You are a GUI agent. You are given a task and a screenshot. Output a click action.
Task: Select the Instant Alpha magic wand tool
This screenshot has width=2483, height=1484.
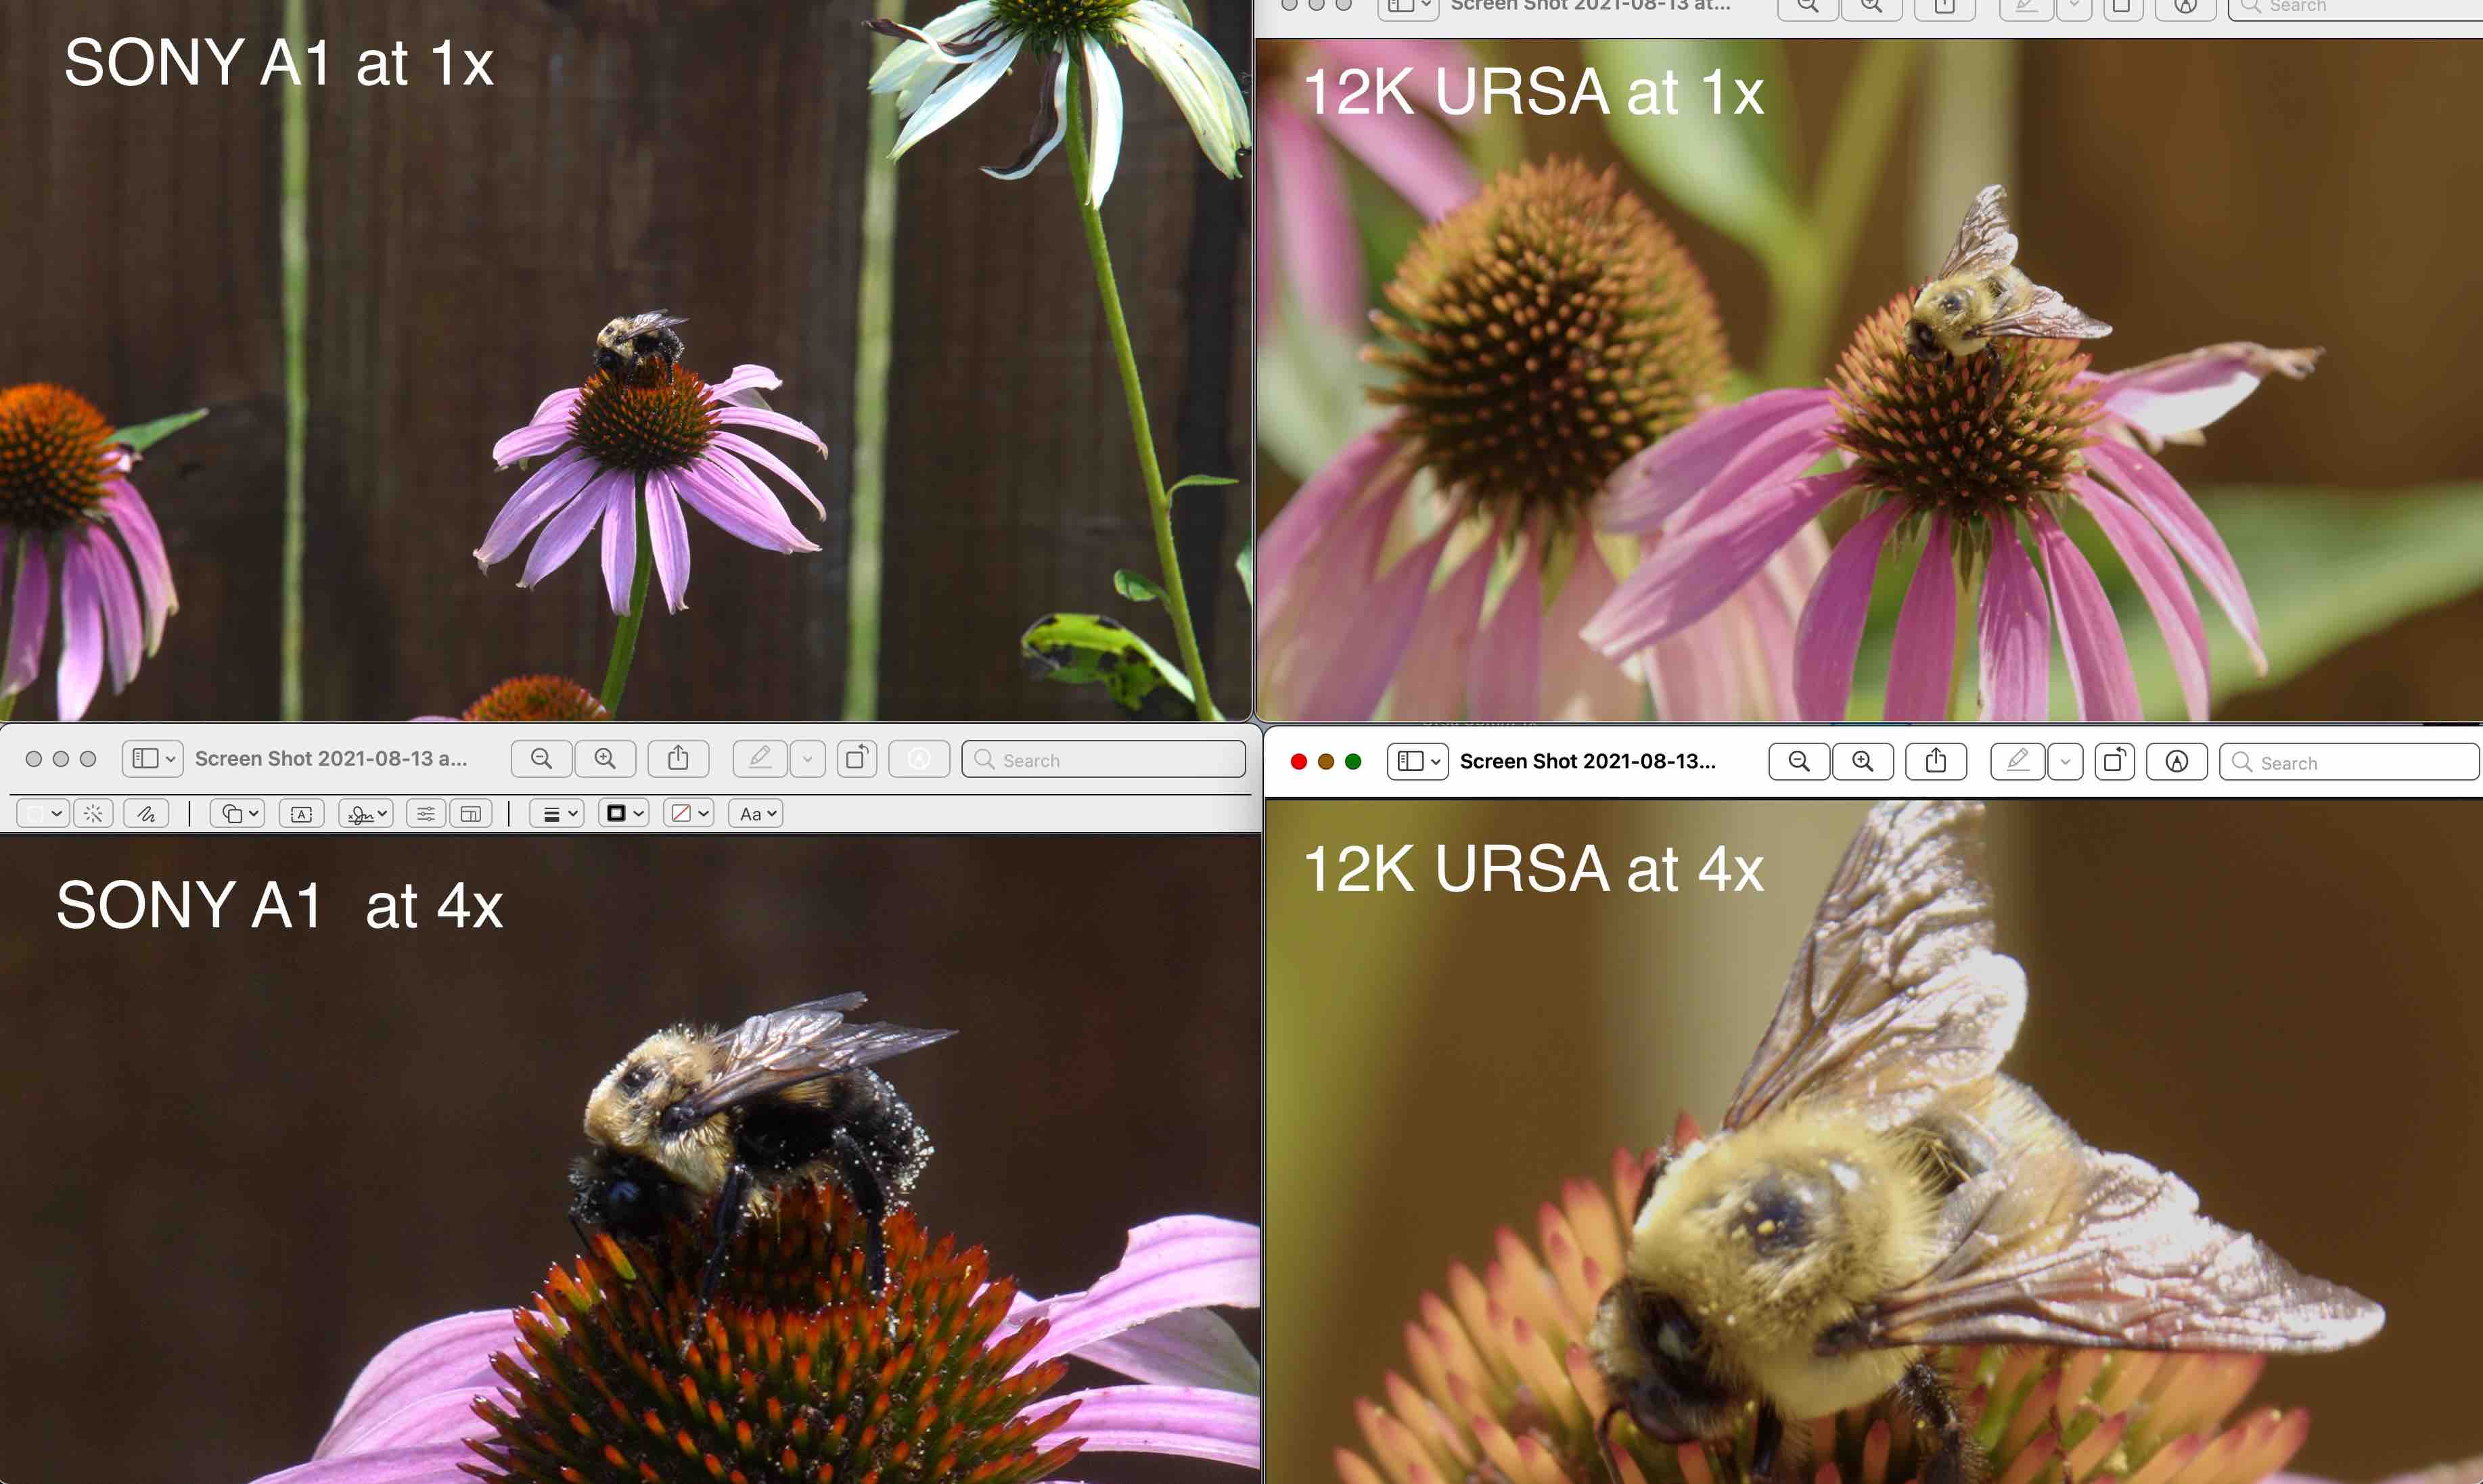93,814
